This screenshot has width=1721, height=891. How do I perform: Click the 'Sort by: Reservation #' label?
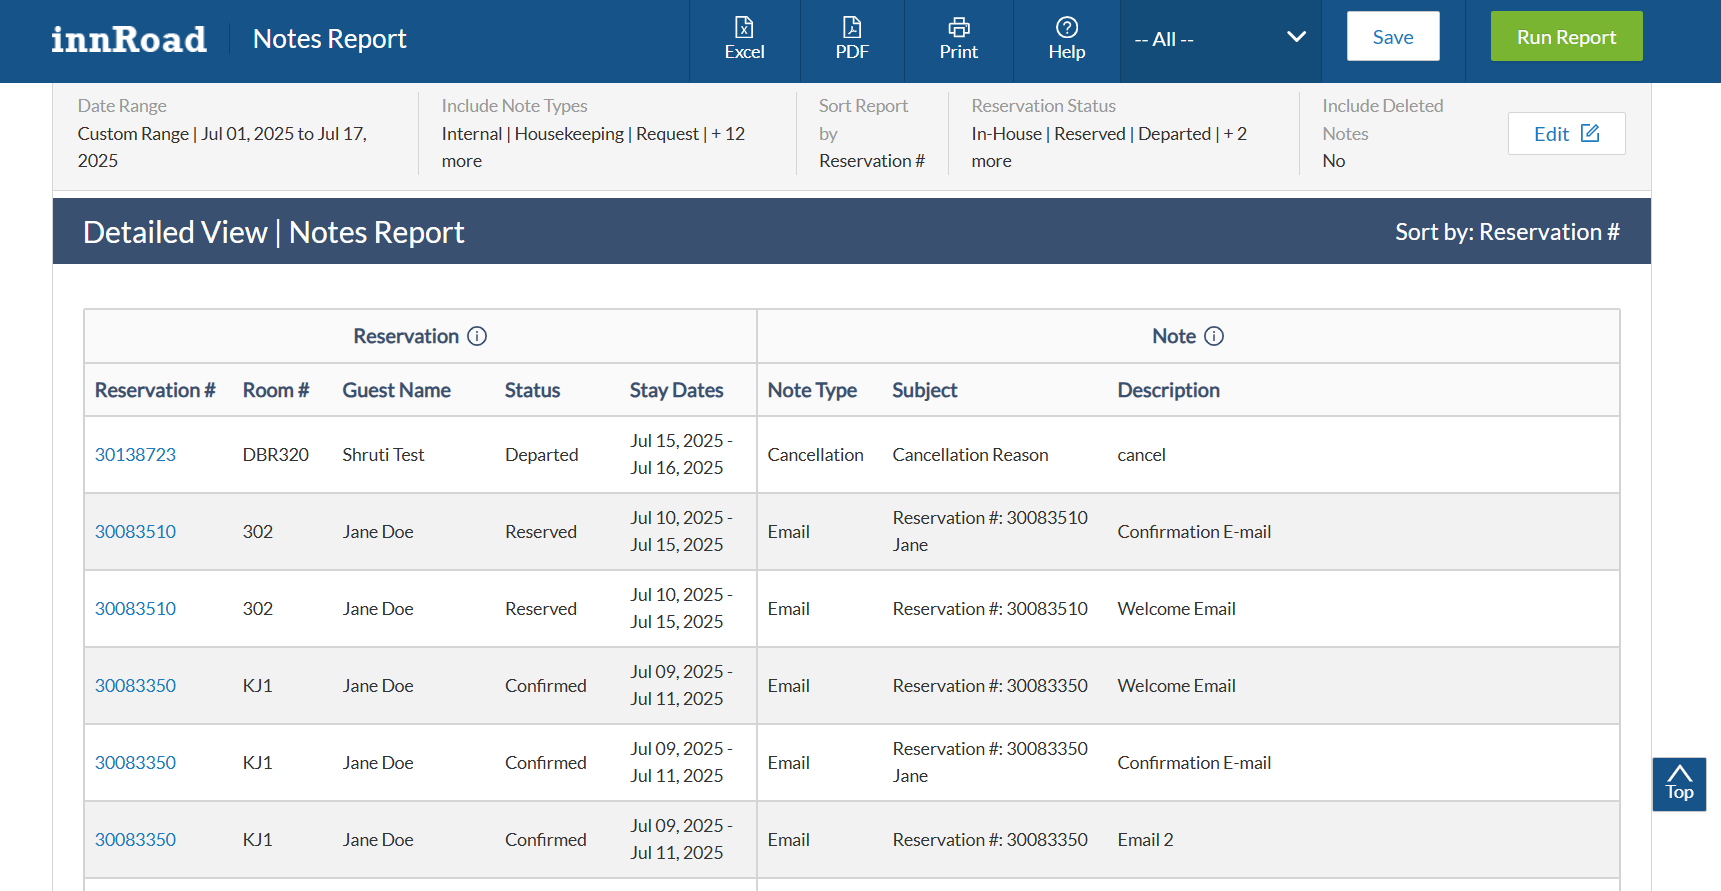(x=1507, y=232)
